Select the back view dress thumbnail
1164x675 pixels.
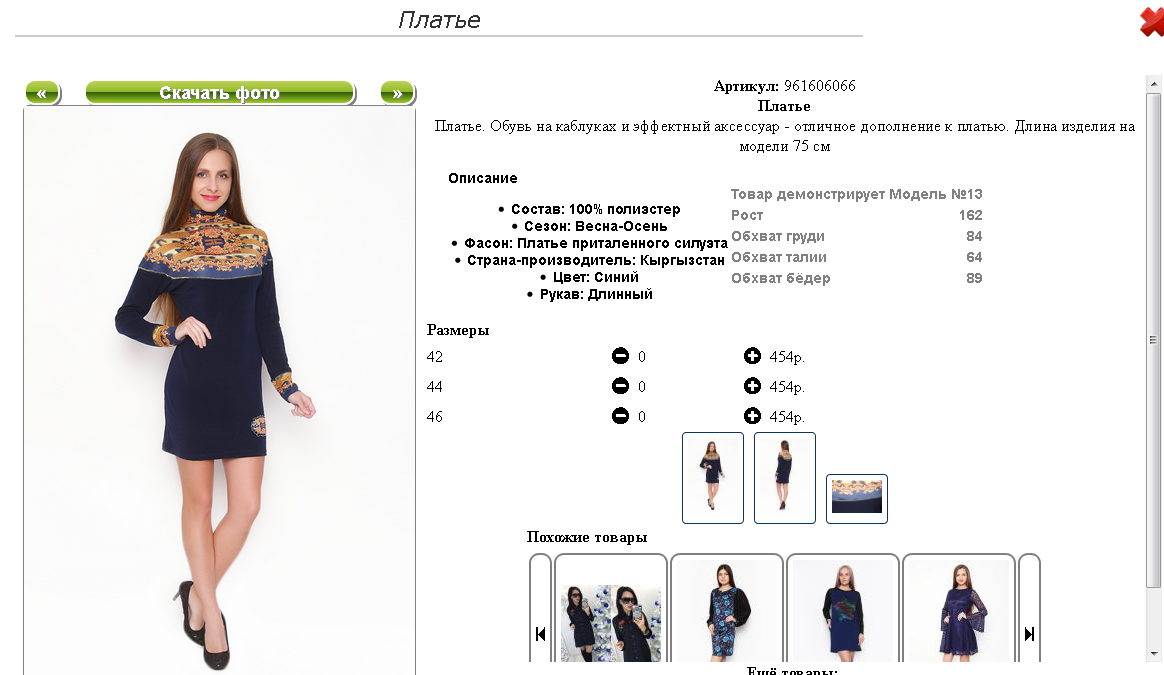[785, 477]
